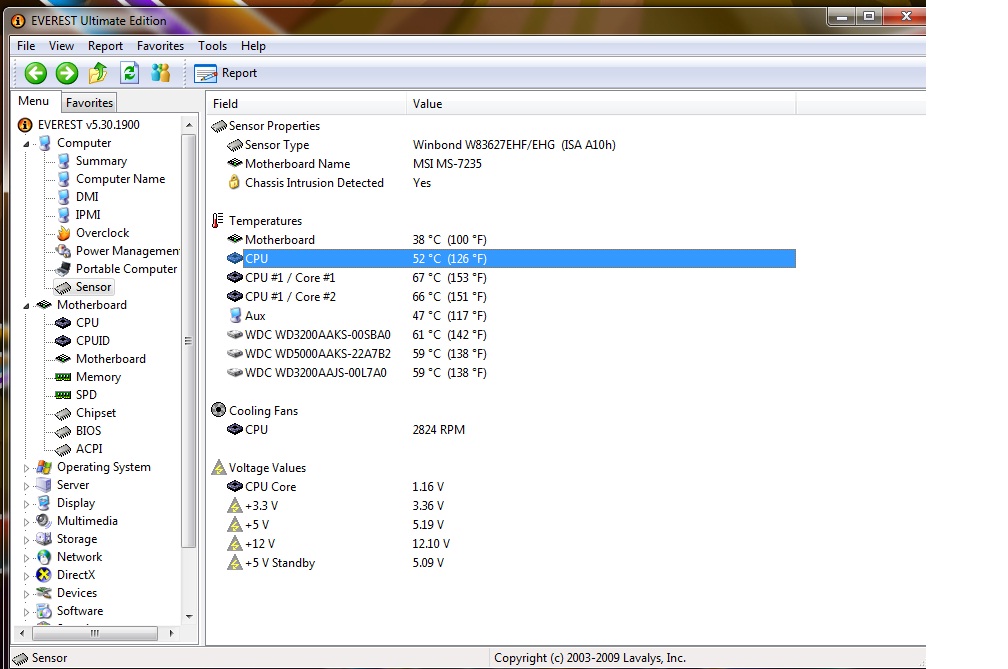Click the tree horizontal scroll left arrow
This screenshot has width=1008, height=669.
point(22,633)
